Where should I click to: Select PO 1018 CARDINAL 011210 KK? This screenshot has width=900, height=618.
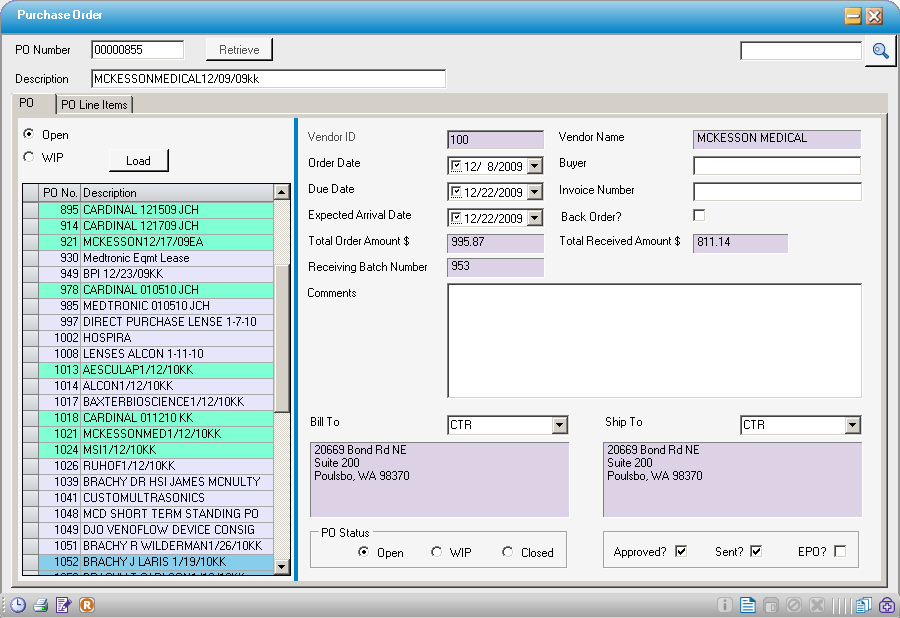point(150,418)
